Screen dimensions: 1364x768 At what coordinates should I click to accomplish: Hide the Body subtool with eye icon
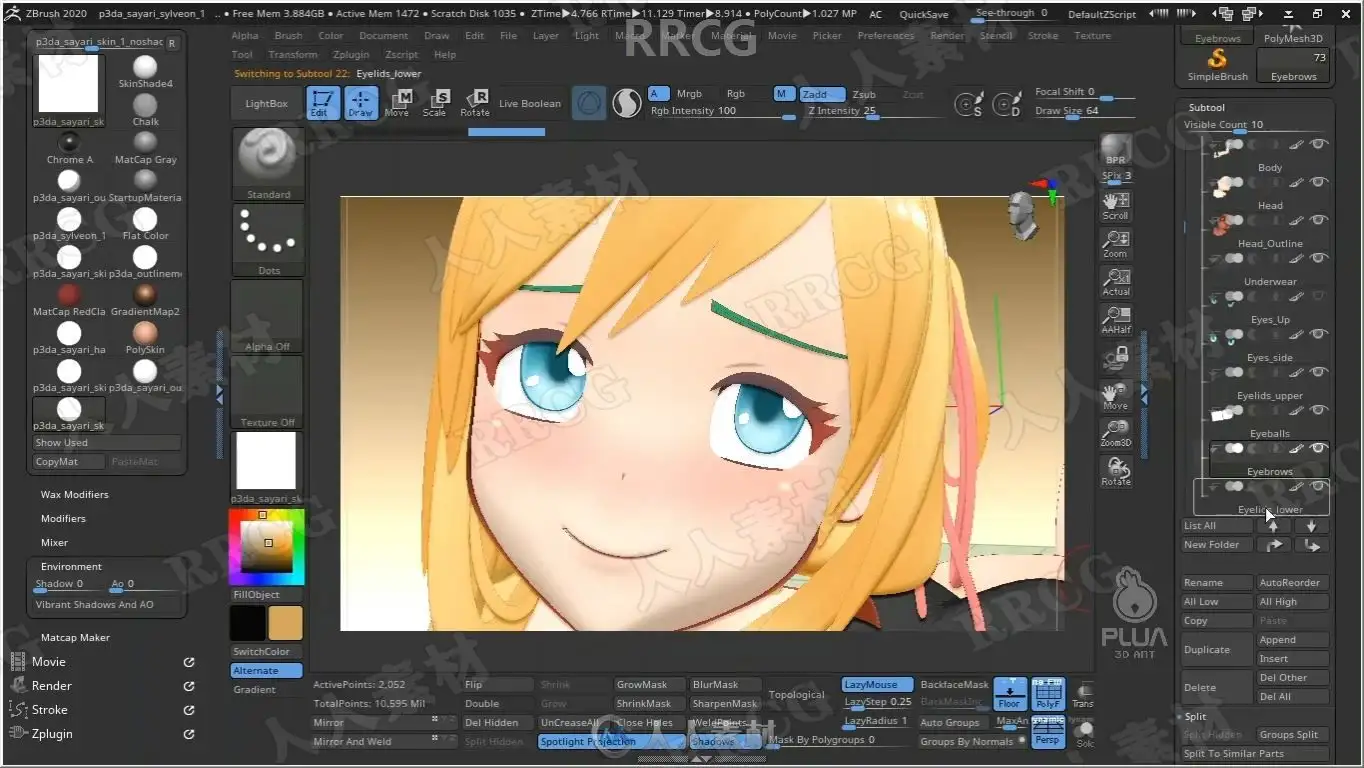(x=1319, y=182)
